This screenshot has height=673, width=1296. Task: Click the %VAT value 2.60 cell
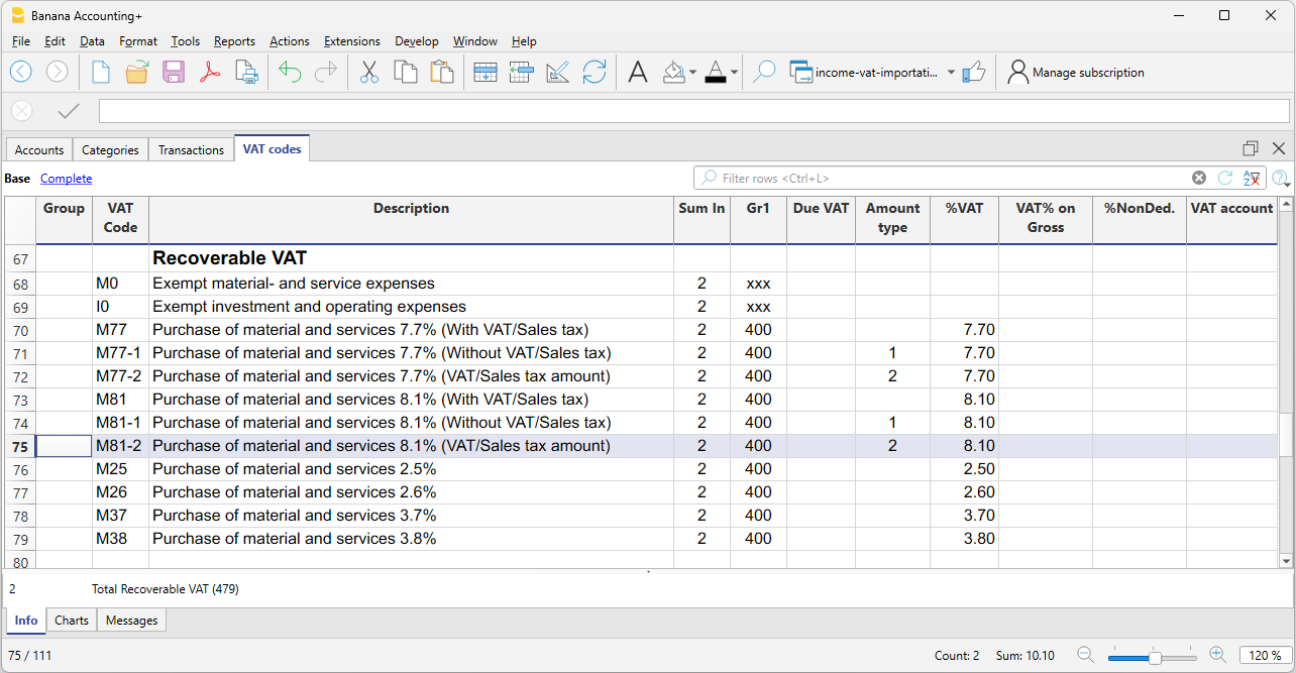click(964, 492)
